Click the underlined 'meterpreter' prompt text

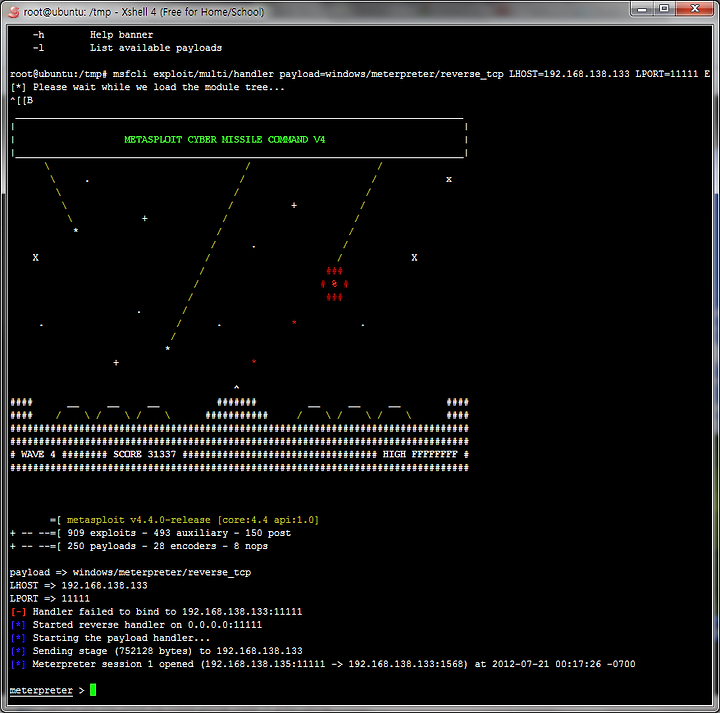(x=41, y=690)
